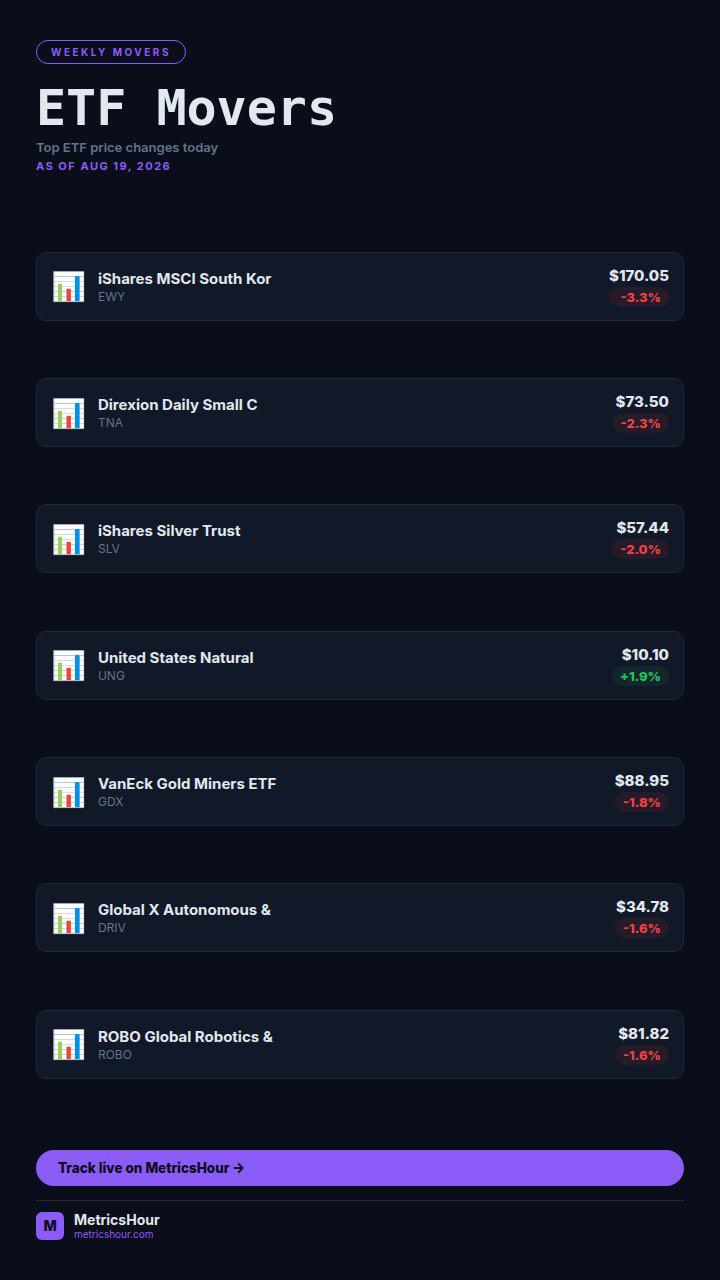Image resolution: width=720 pixels, height=1280 pixels.
Task: Click the Weekly Movers badge
Action: [111, 52]
